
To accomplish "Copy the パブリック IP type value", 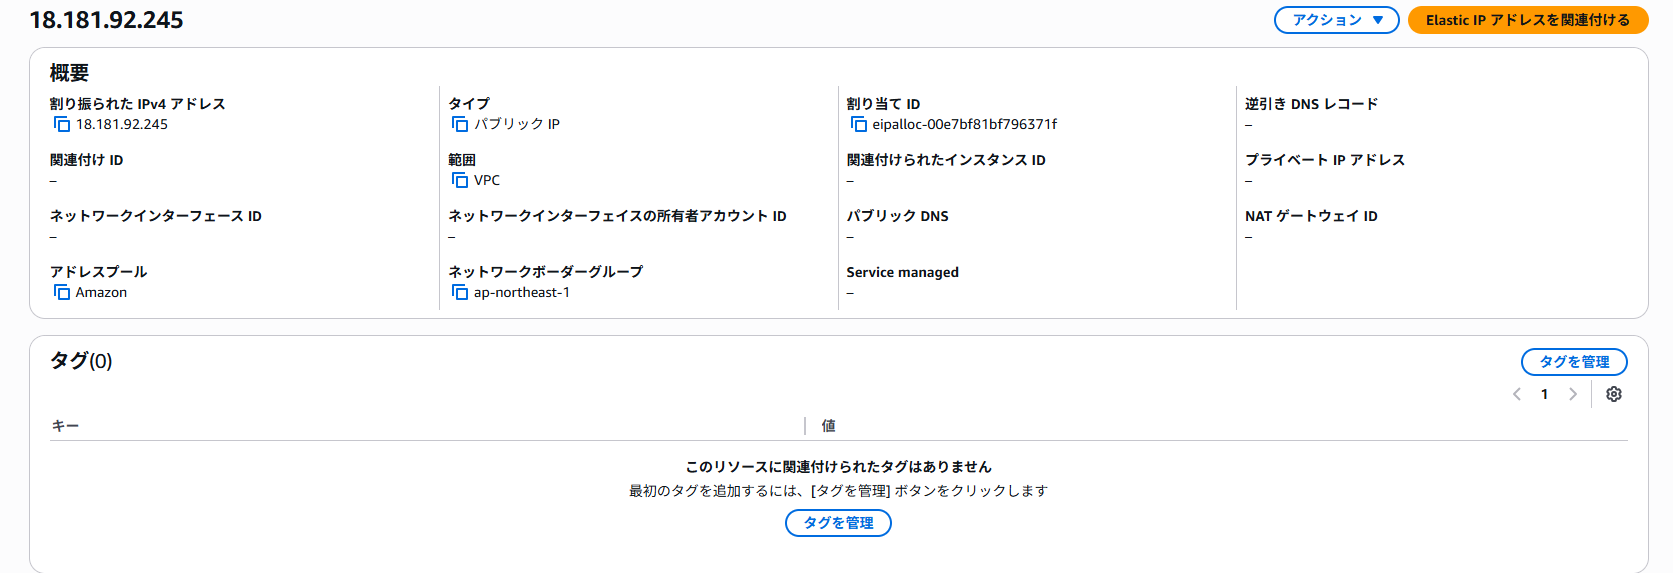I will (x=460, y=124).
